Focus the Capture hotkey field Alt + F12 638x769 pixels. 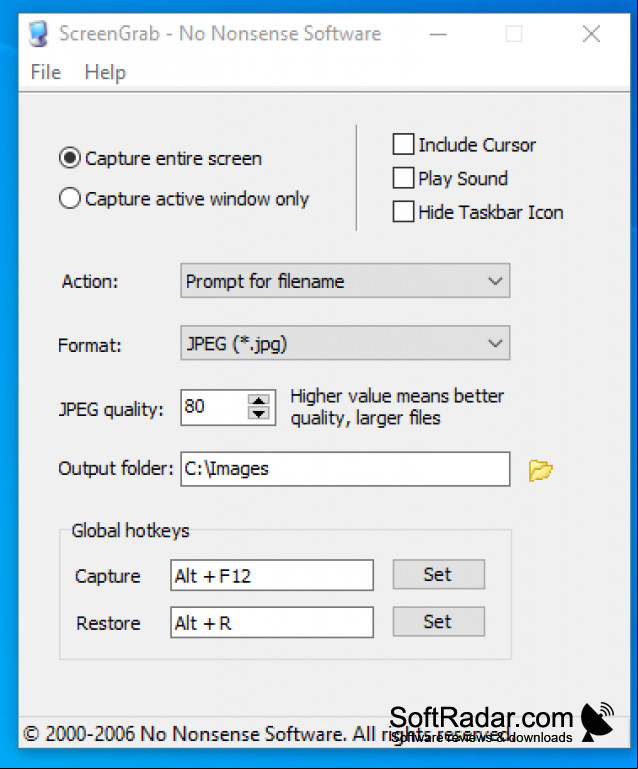(272, 575)
